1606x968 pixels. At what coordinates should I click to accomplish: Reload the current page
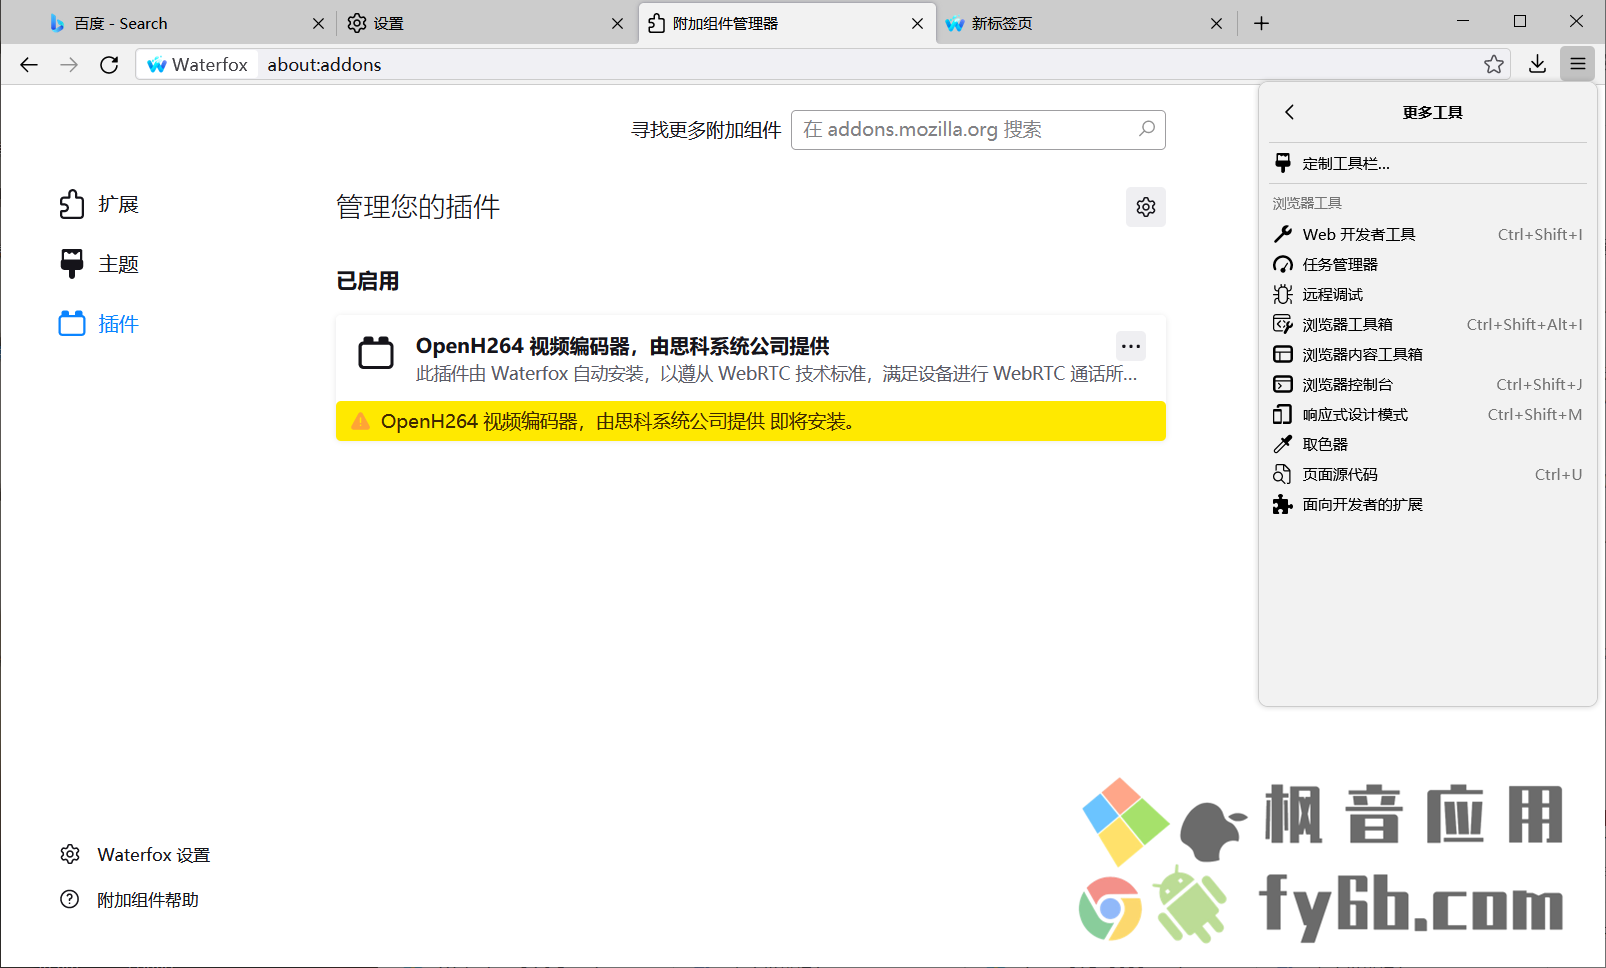[109, 65]
